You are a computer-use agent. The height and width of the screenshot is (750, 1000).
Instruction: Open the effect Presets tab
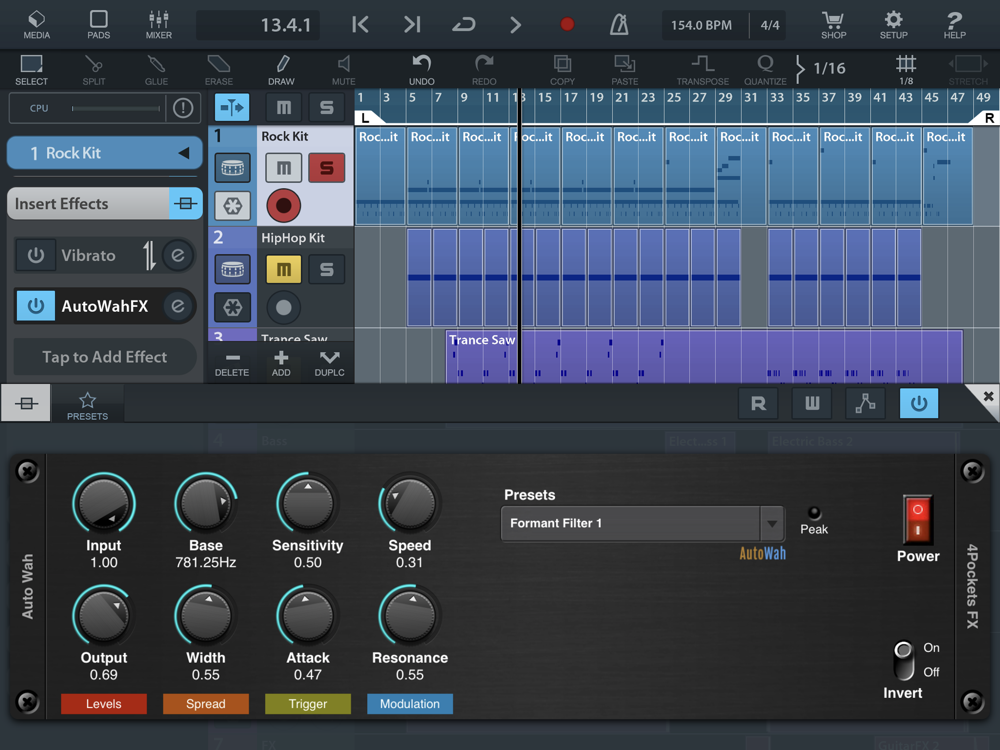pyautogui.click(x=87, y=406)
